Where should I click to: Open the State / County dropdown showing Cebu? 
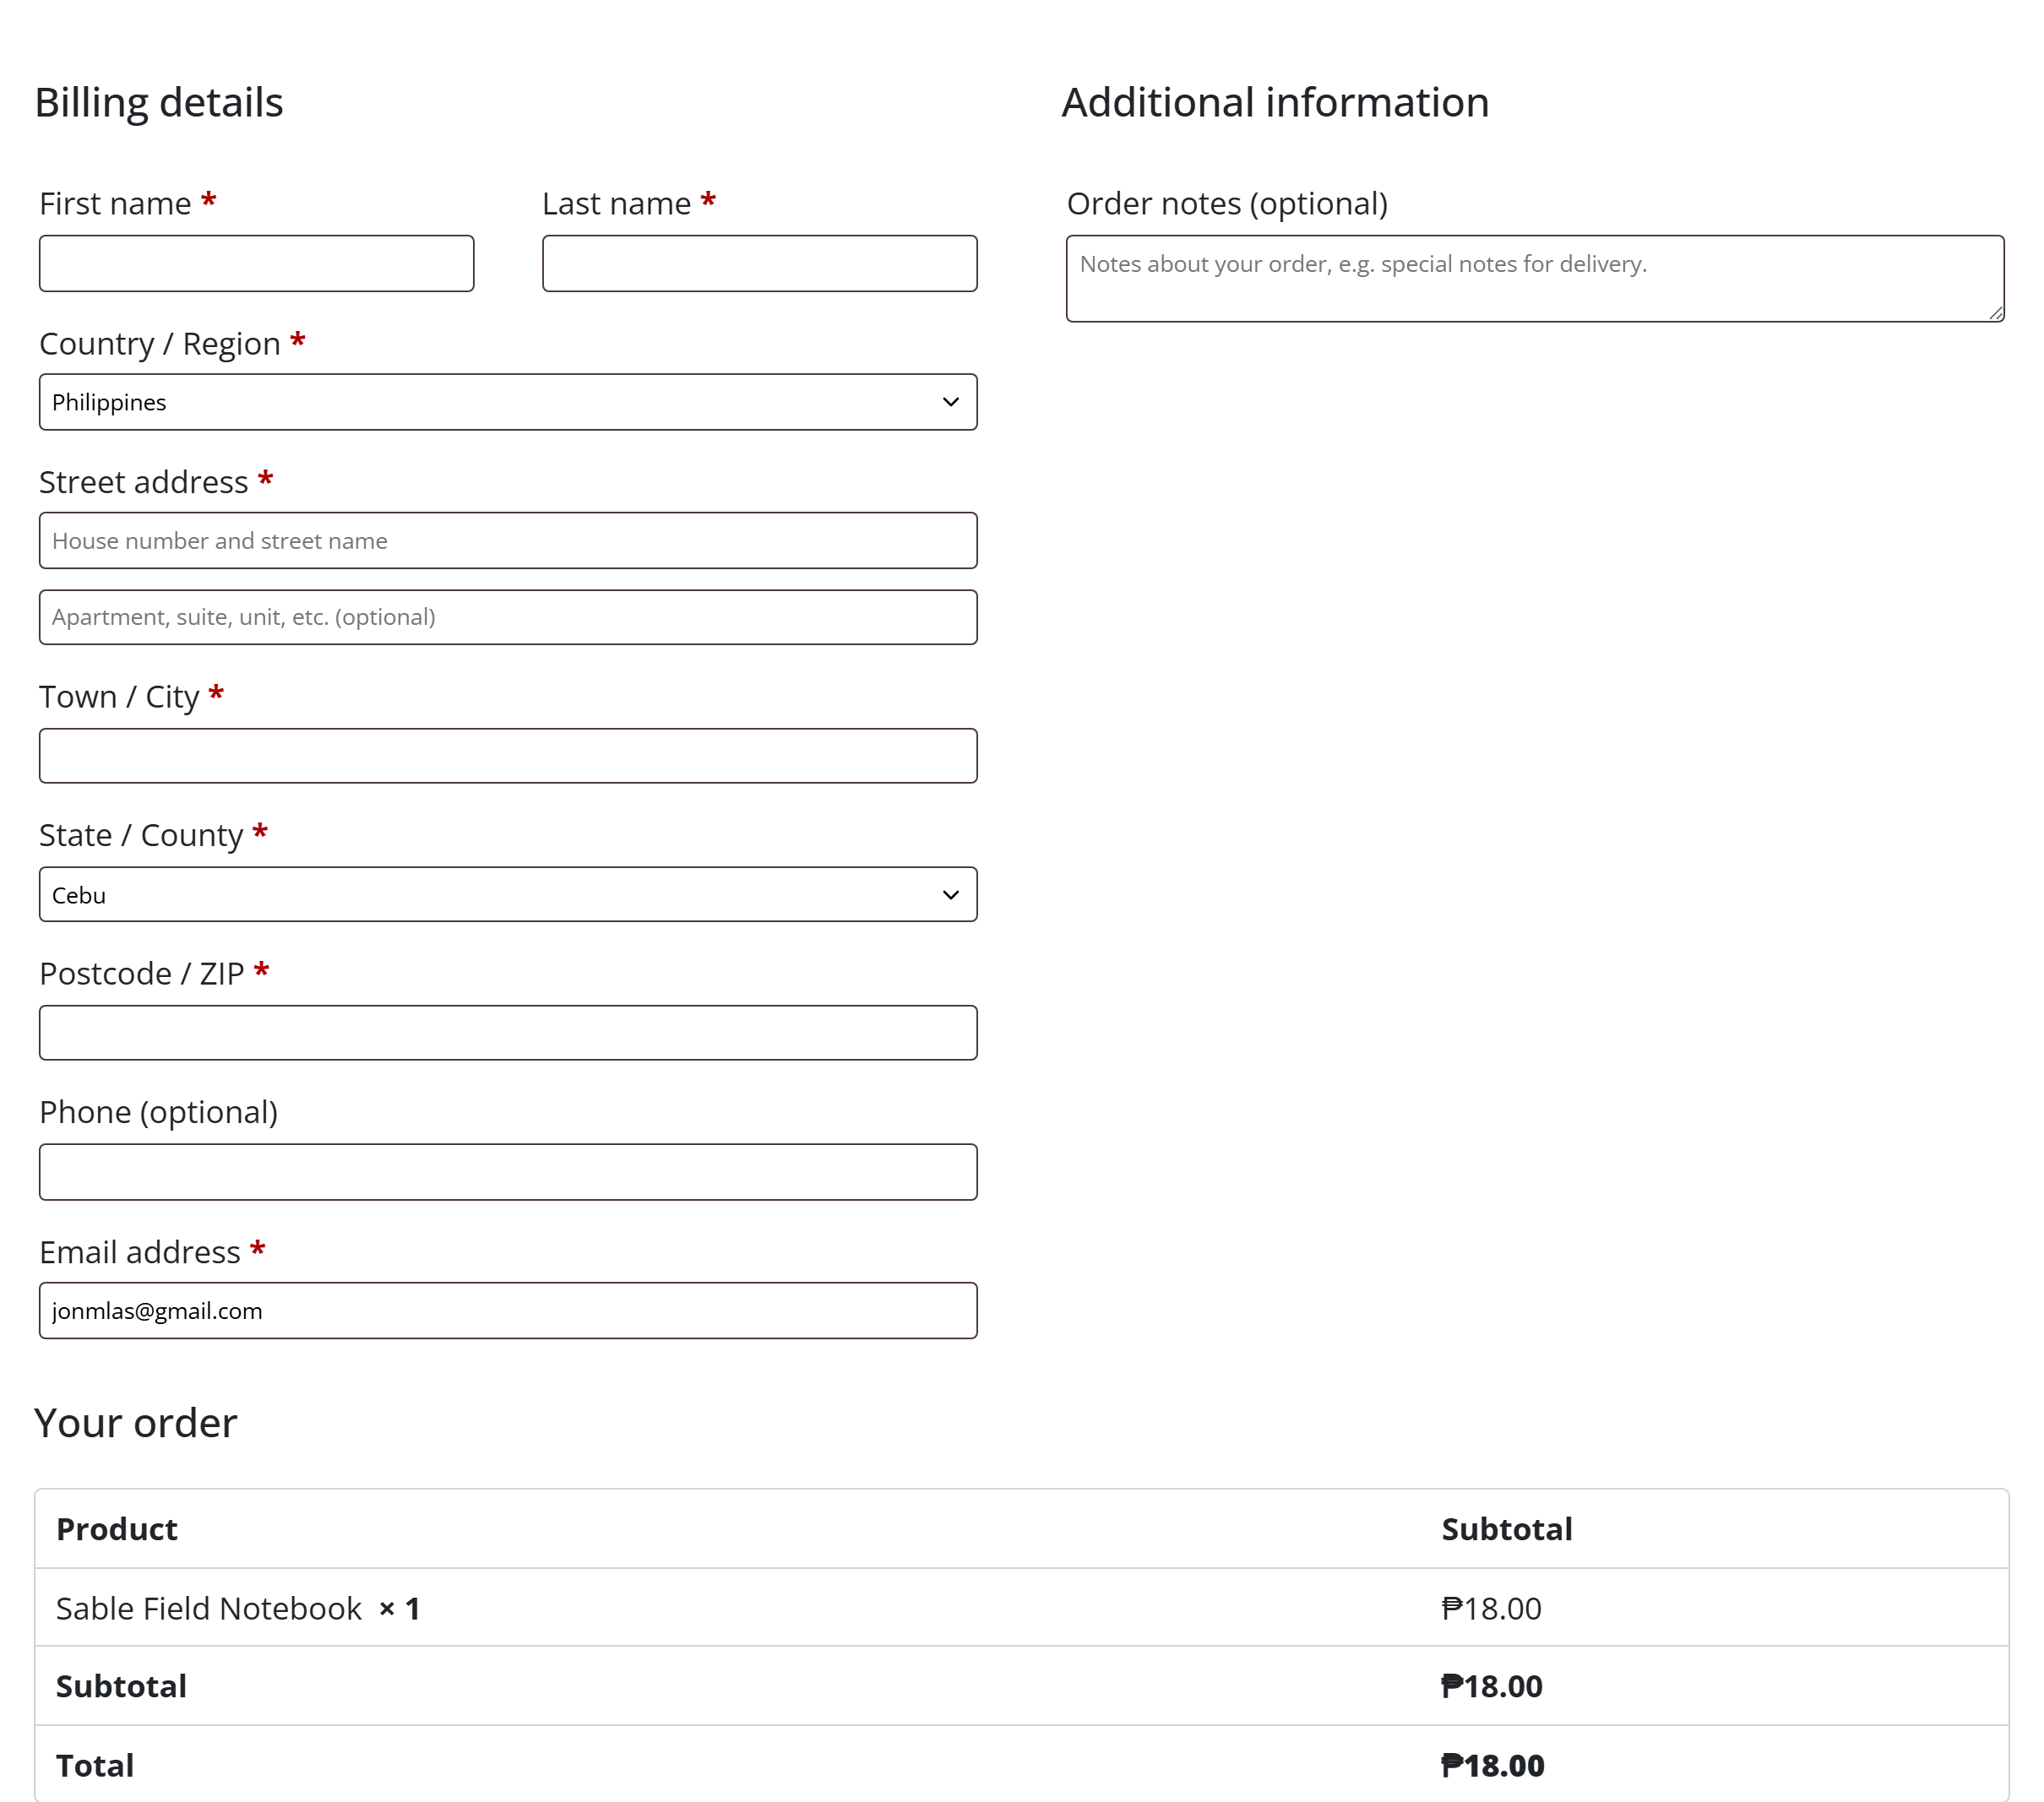[x=508, y=895]
